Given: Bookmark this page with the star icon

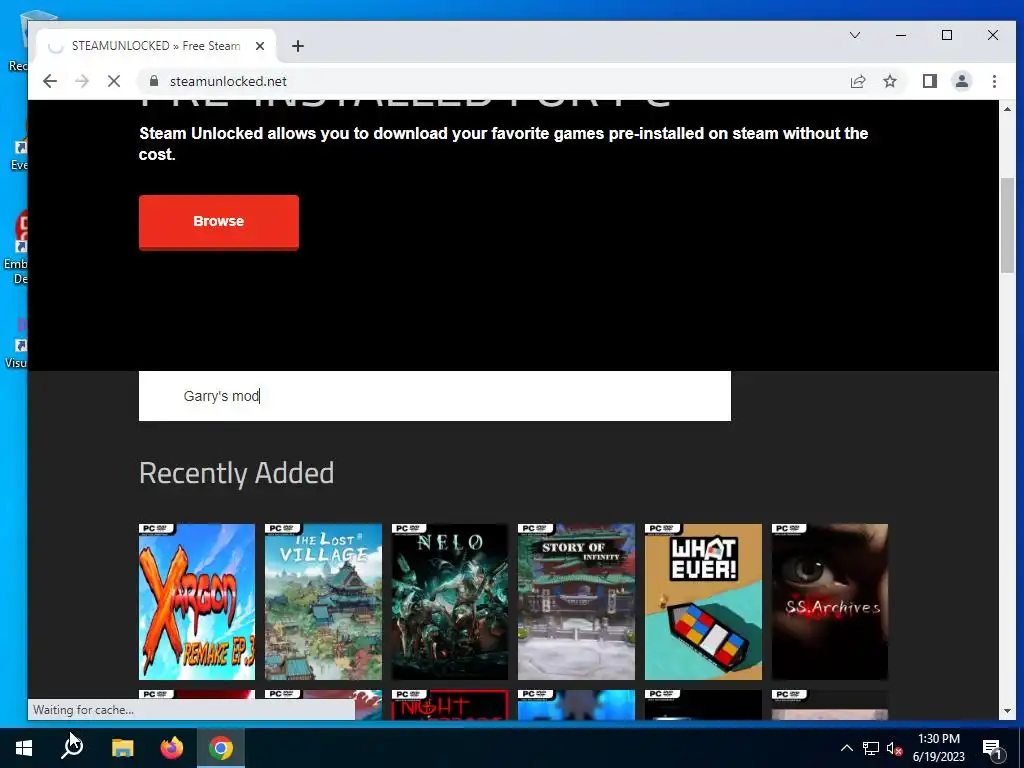Looking at the screenshot, I should pyautogui.click(x=889, y=81).
